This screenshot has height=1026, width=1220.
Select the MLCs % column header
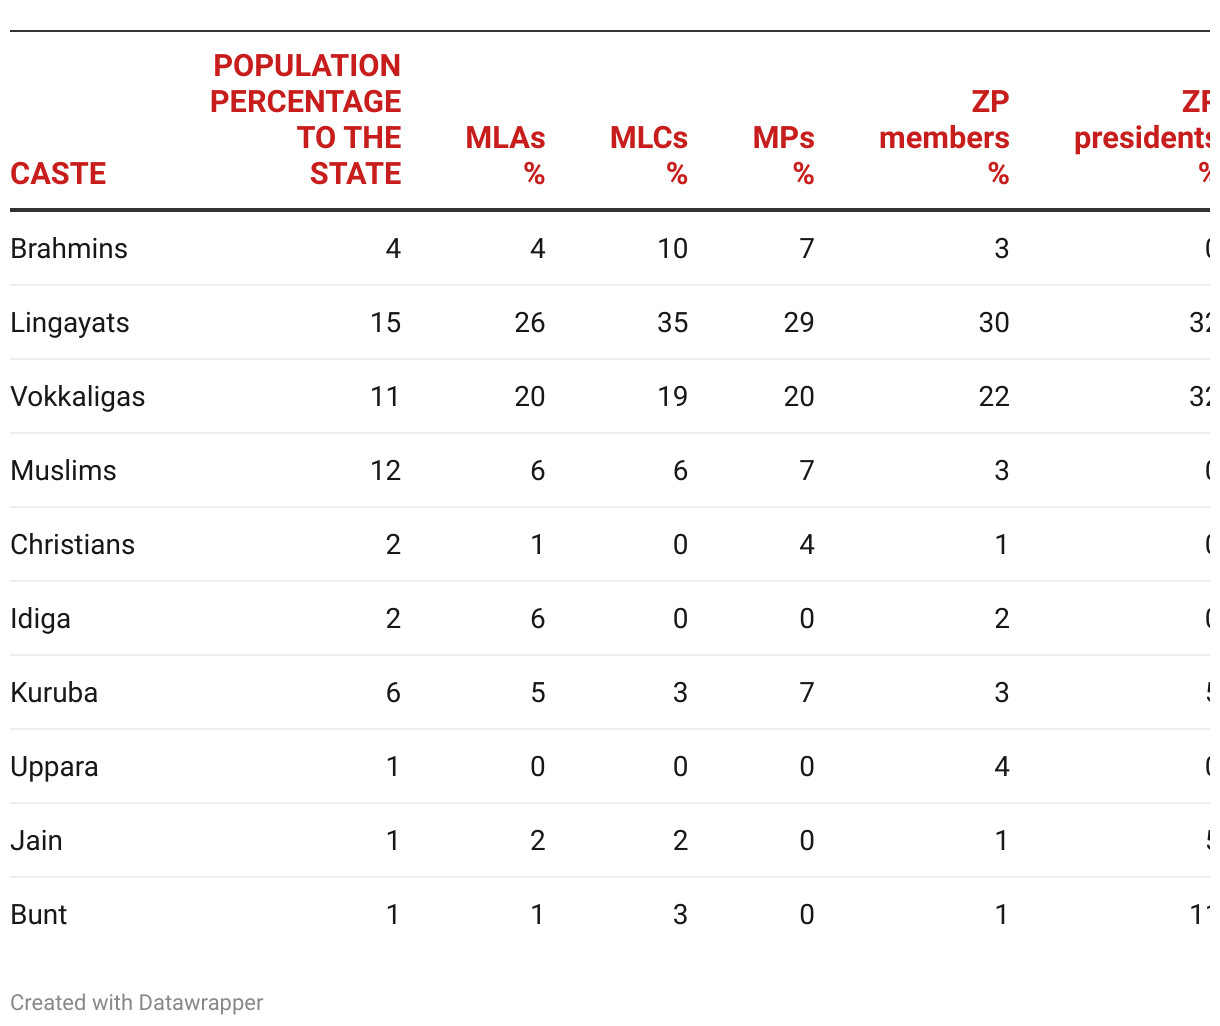[649, 156]
